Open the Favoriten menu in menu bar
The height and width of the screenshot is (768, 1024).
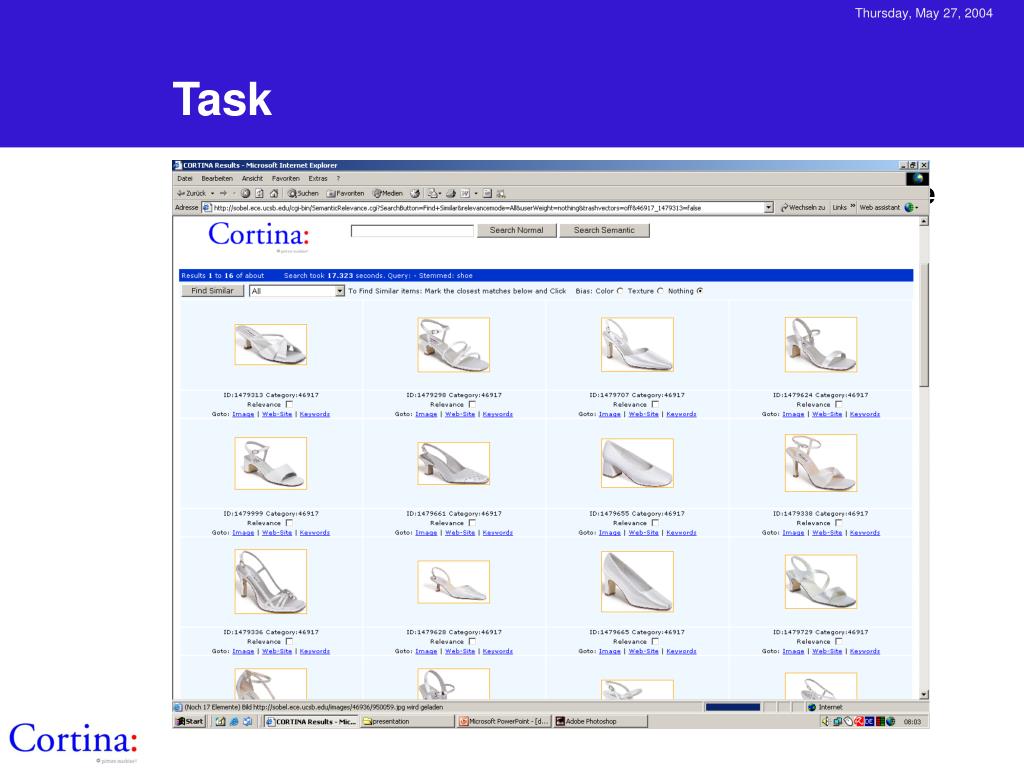coord(285,178)
